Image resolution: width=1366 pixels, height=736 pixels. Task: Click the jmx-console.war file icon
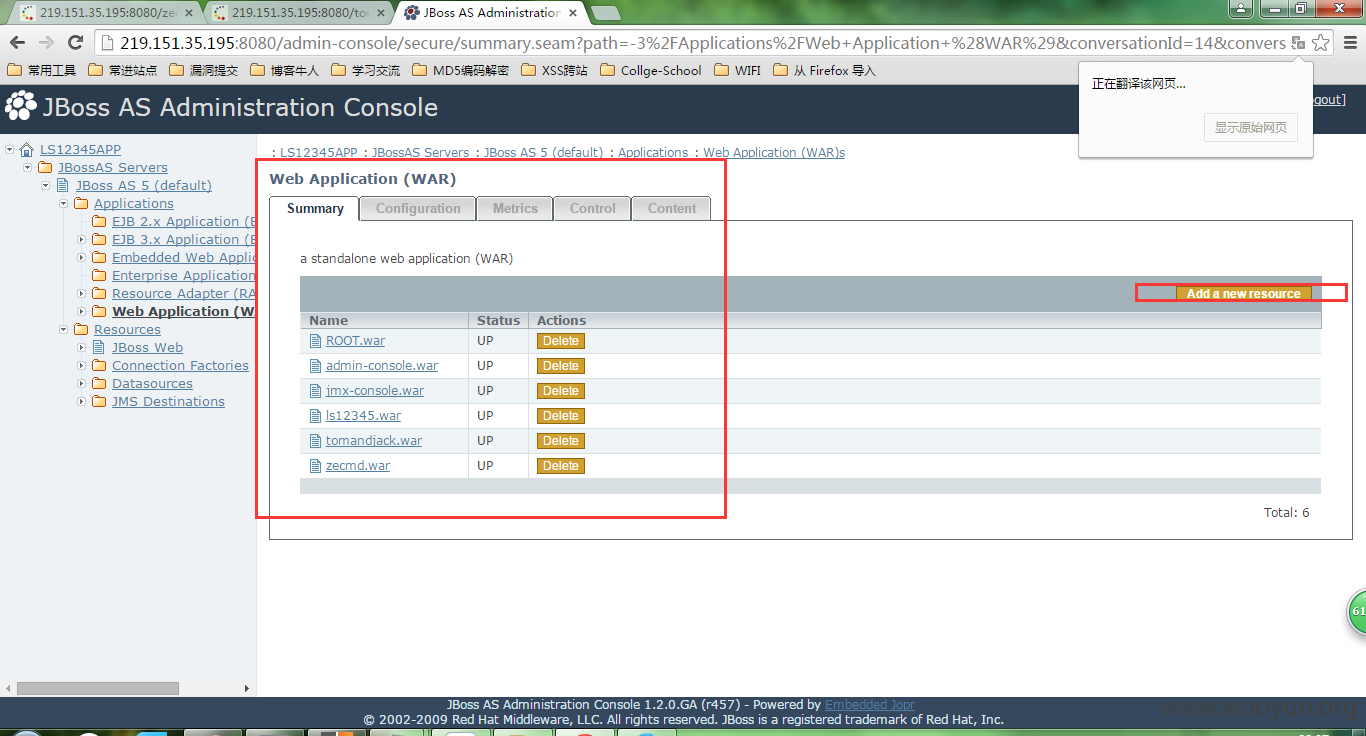316,391
